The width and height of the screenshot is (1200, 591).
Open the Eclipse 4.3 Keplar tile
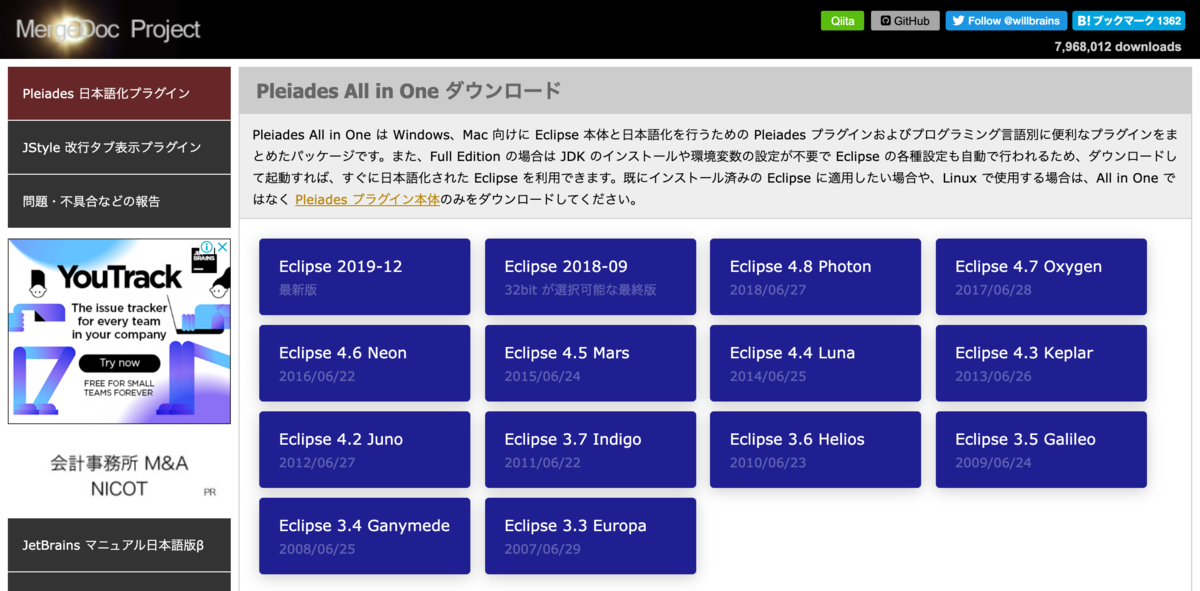[x=1041, y=363]
